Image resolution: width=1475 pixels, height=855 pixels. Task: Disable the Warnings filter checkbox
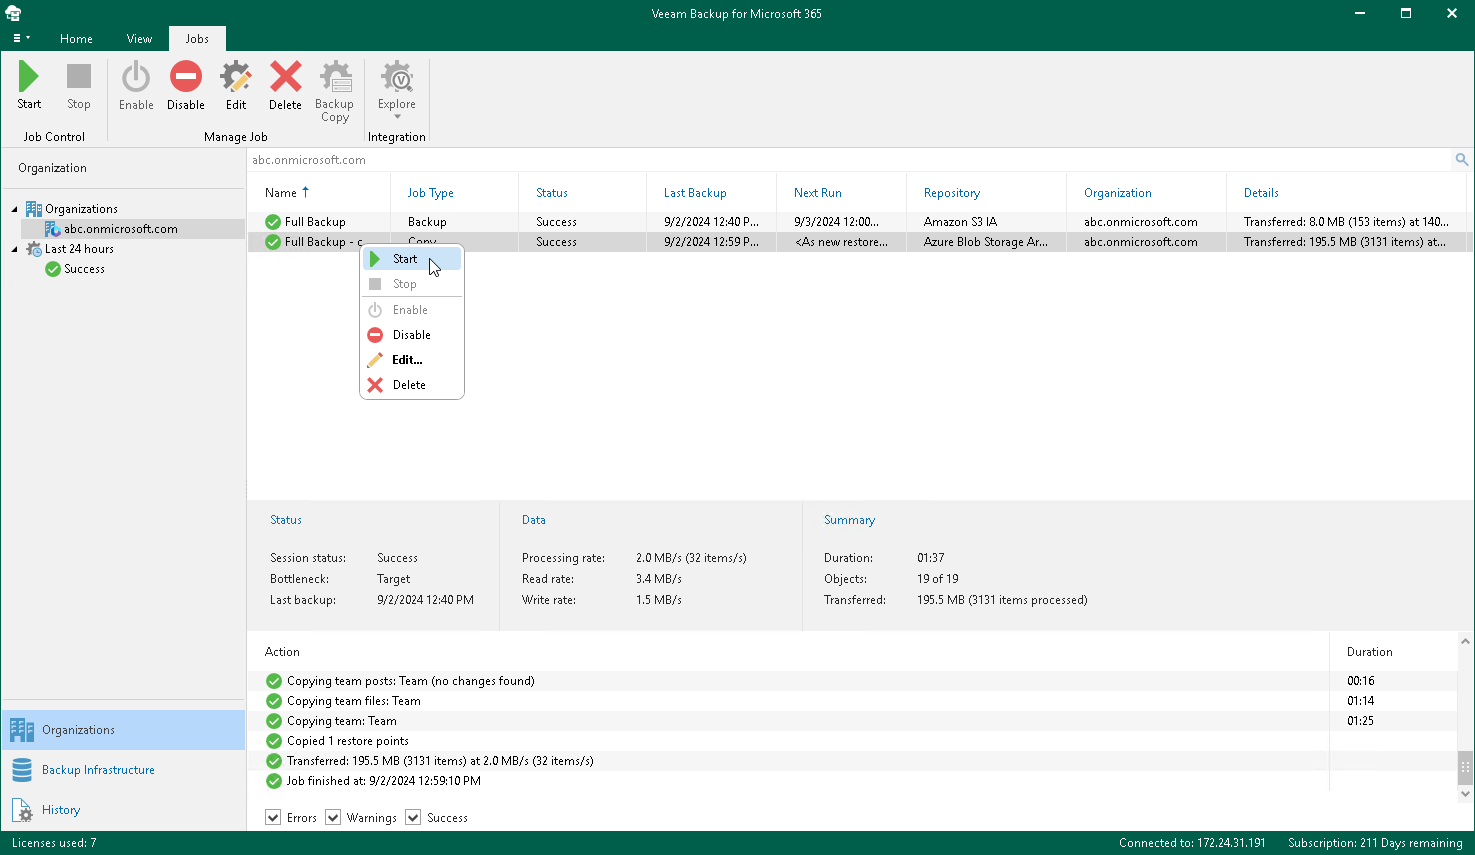[332, 817]
